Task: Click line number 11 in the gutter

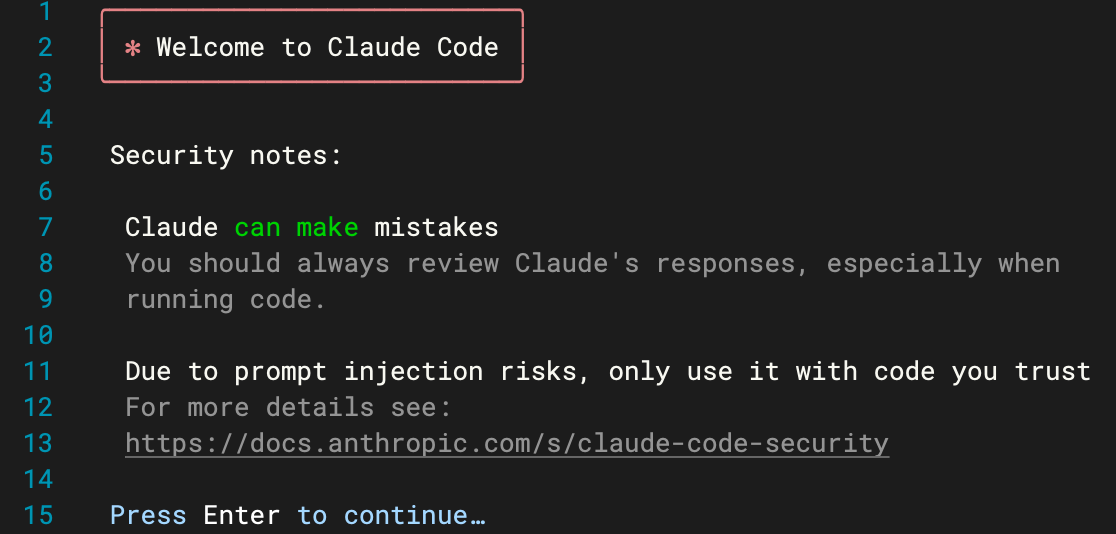Action: click(37, 371)
